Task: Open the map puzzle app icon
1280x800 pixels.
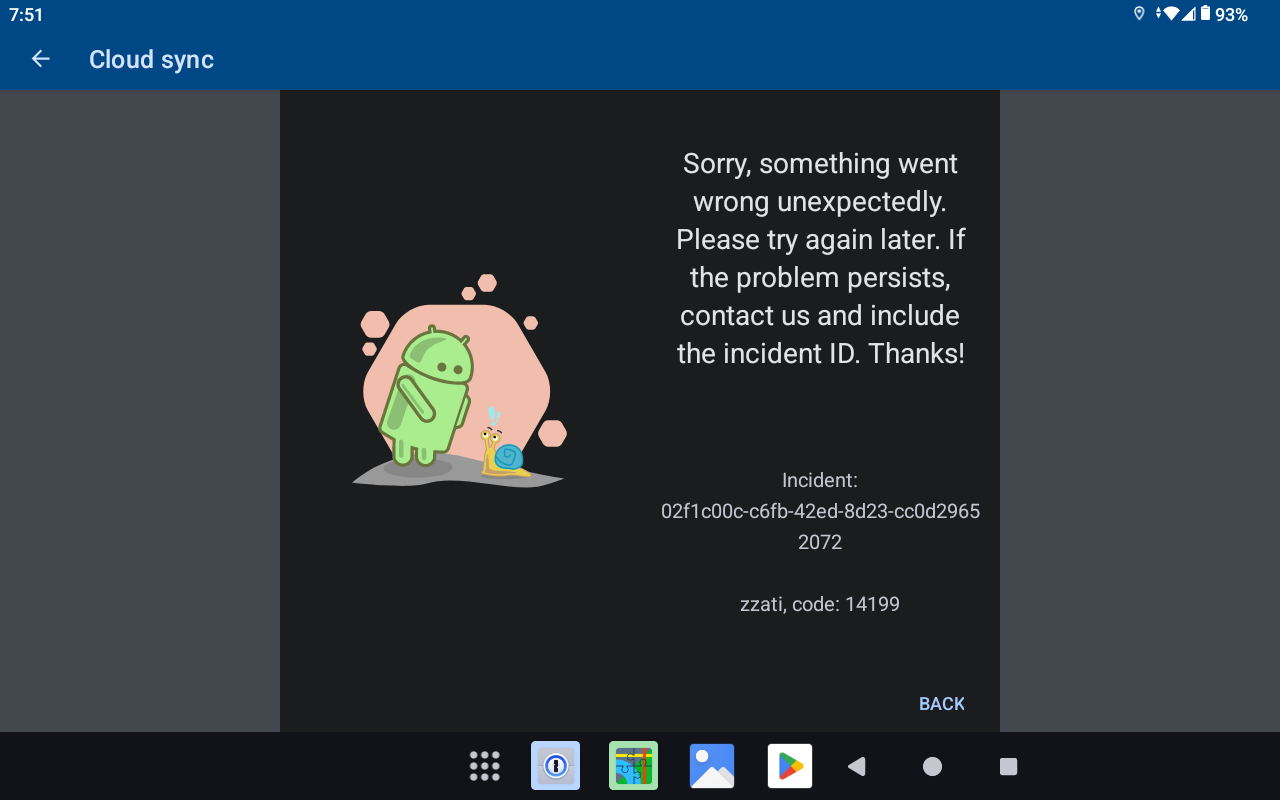Action: click(x=633, y=766)
